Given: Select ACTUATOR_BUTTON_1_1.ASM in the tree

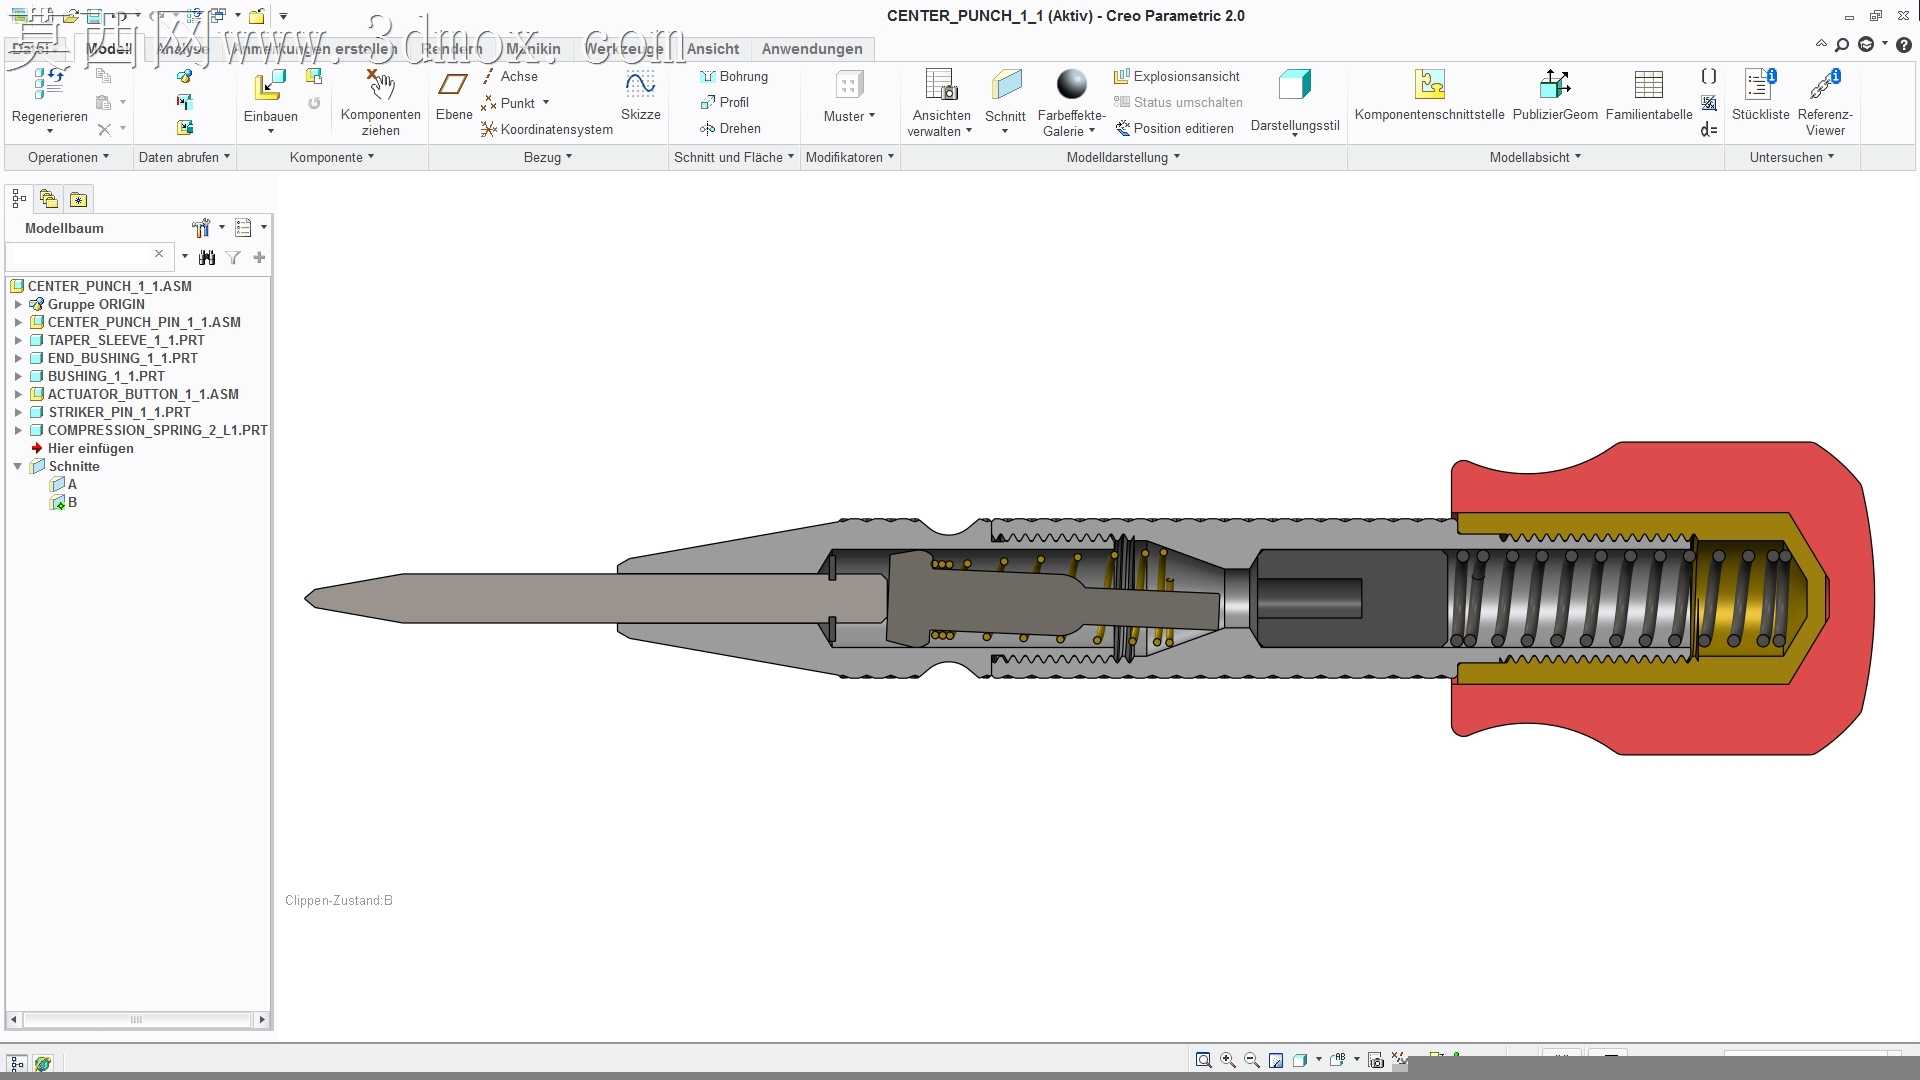Looking at the screenshot, I should [143, 394].
